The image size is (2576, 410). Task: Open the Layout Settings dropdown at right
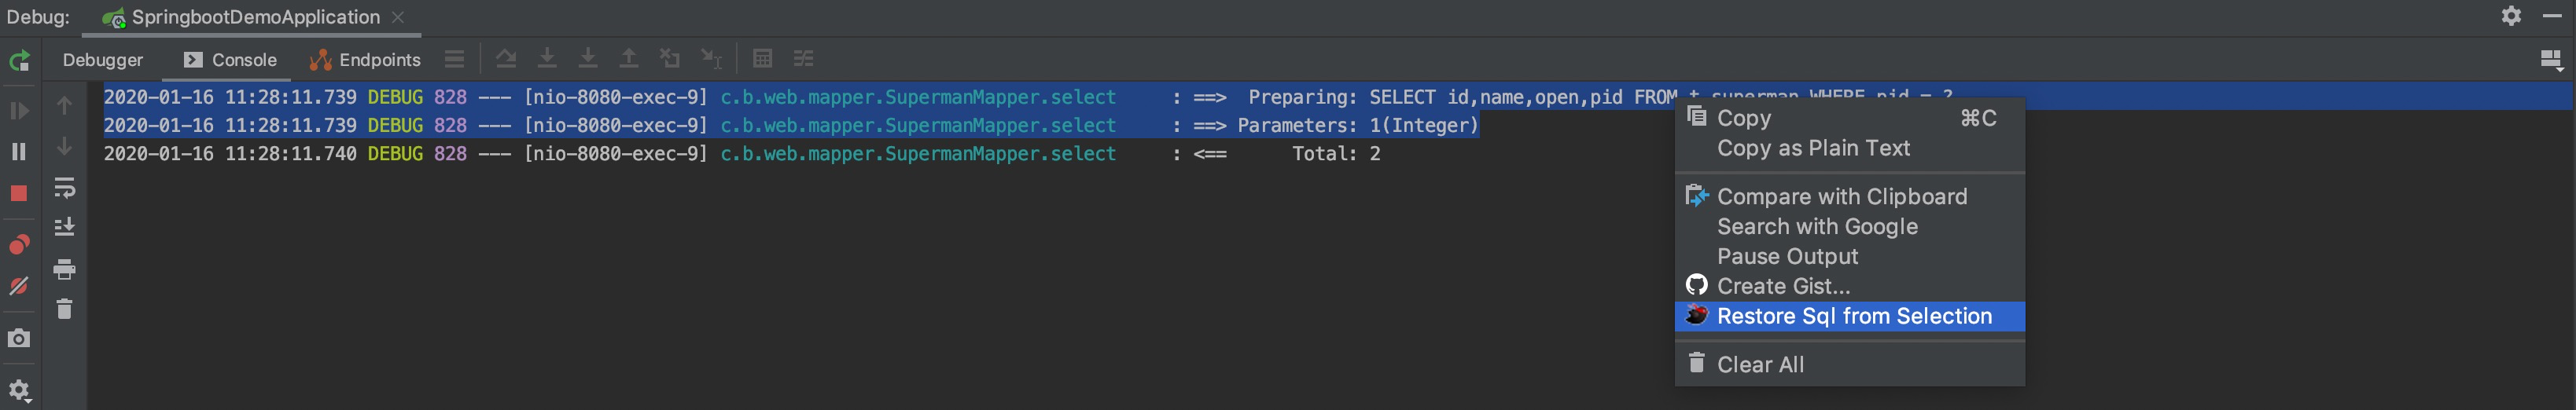[2550, 61]
